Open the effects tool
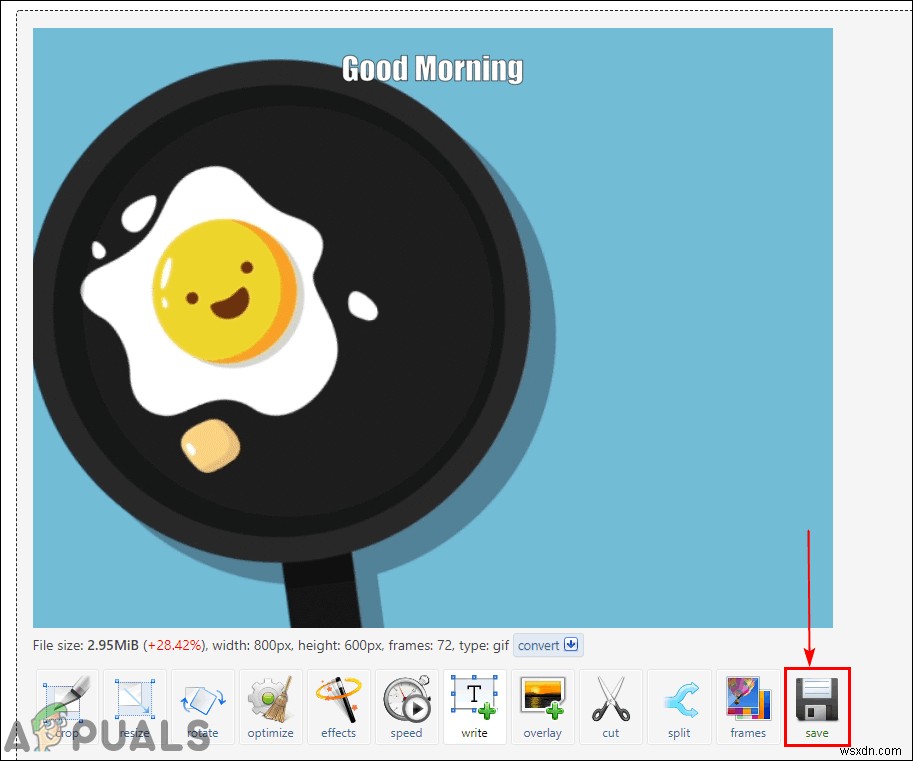This screenshot has width=913, height=761. [x=338, y=706]
